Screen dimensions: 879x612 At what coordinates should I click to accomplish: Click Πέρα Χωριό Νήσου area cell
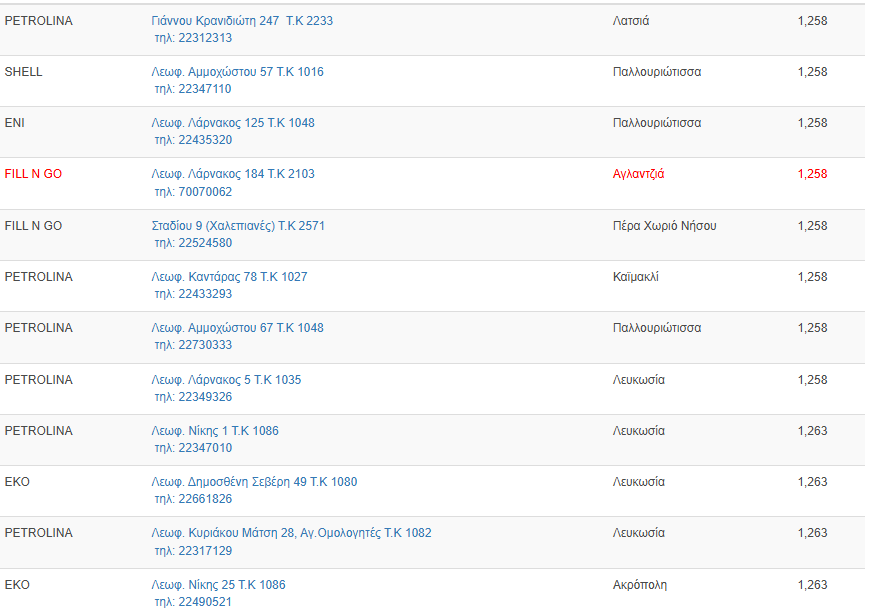point(664,226)
